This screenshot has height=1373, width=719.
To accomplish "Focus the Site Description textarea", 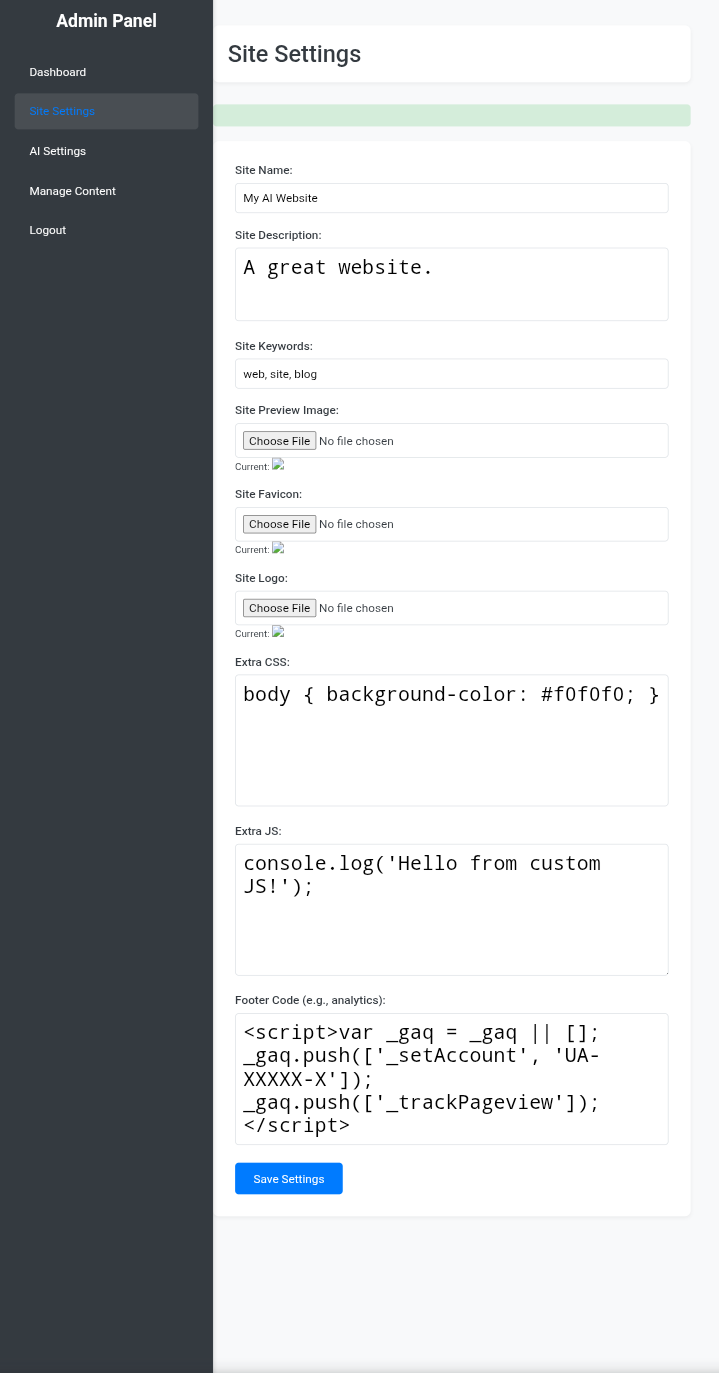I will pos(451,284).
